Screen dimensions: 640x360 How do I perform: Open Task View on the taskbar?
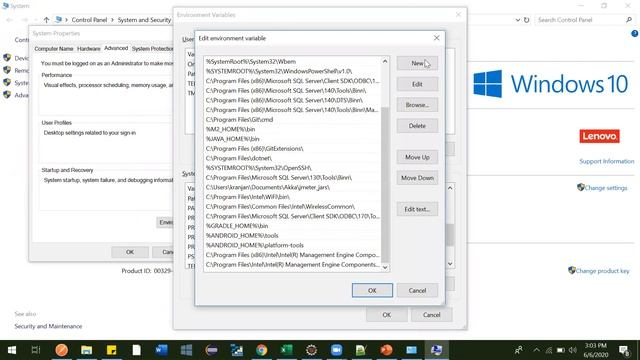(36, 350)
